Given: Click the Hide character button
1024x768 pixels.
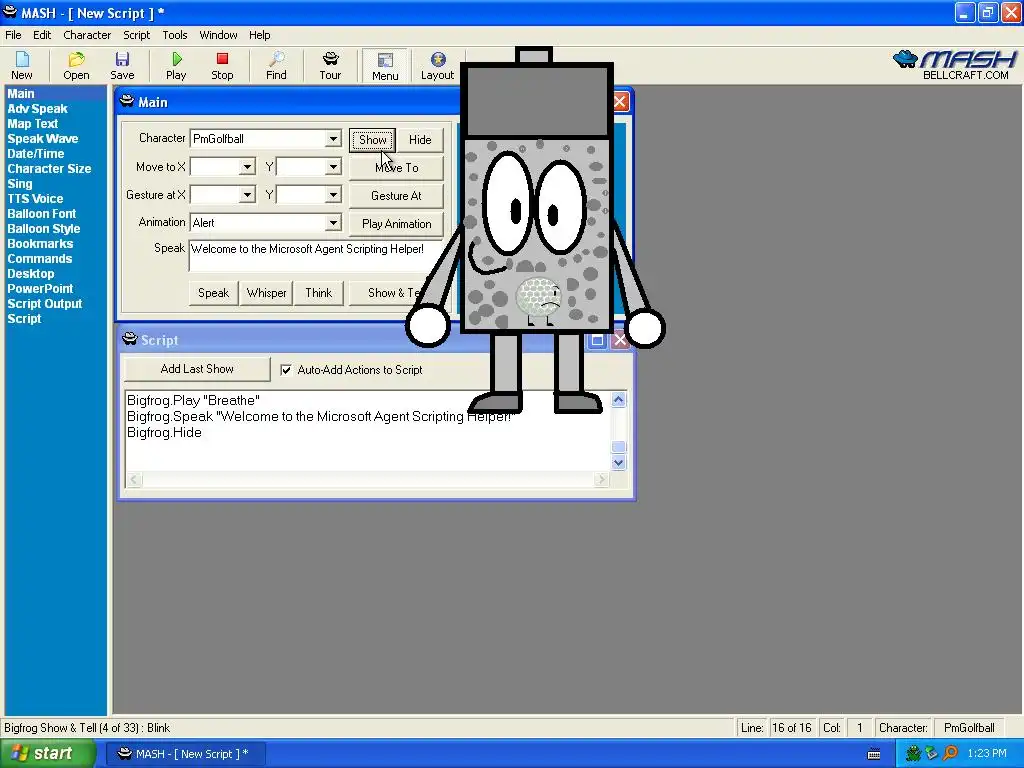Looking at the screenshot, I should [420, 140].
